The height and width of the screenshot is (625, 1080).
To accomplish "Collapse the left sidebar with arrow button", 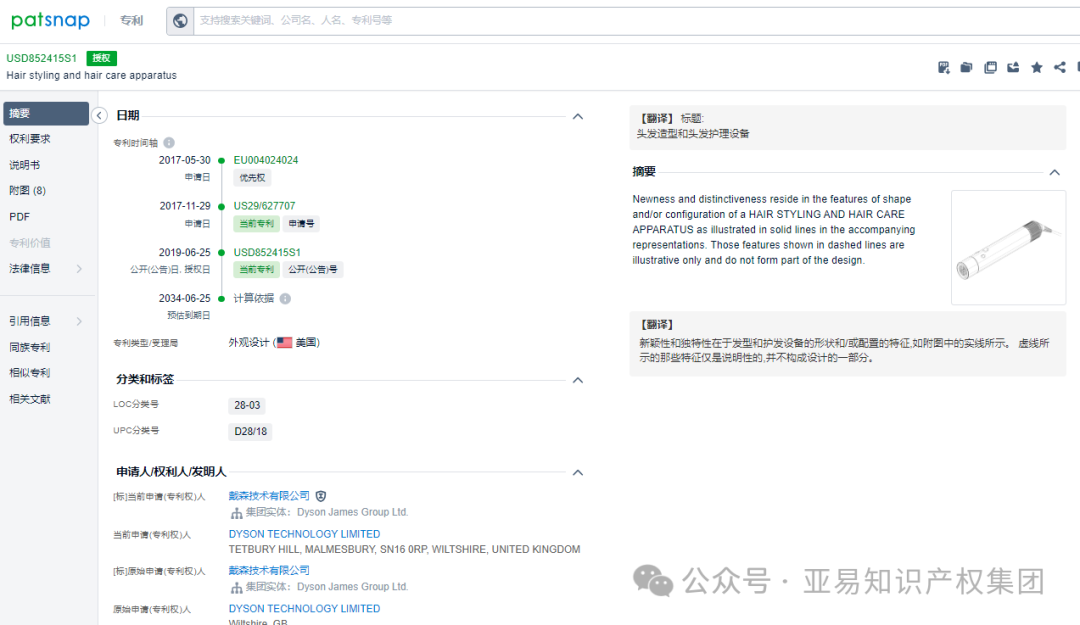I will (99, 115).
